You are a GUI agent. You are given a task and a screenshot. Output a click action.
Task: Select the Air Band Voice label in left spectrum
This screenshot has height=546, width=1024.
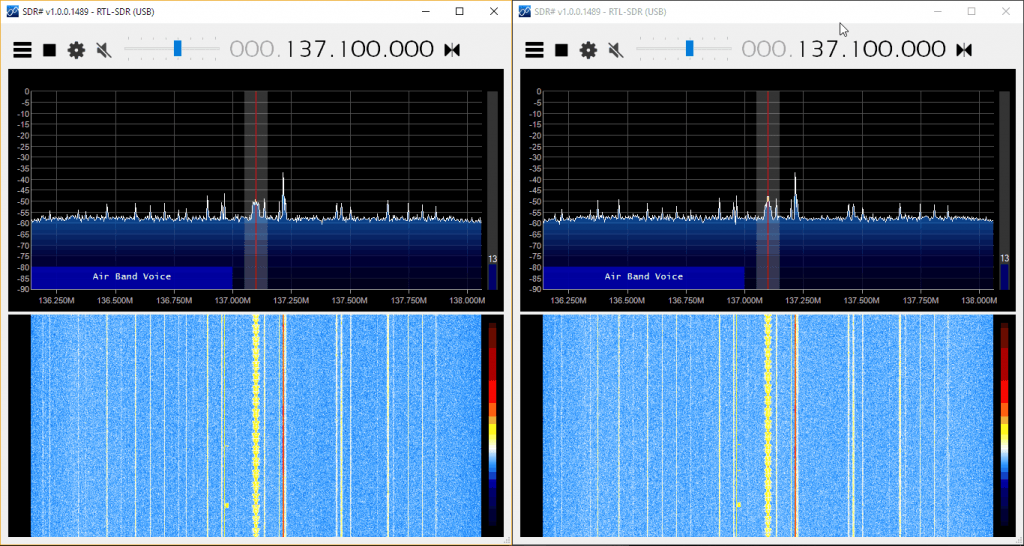pyautogui.click(x=132, y=276)
